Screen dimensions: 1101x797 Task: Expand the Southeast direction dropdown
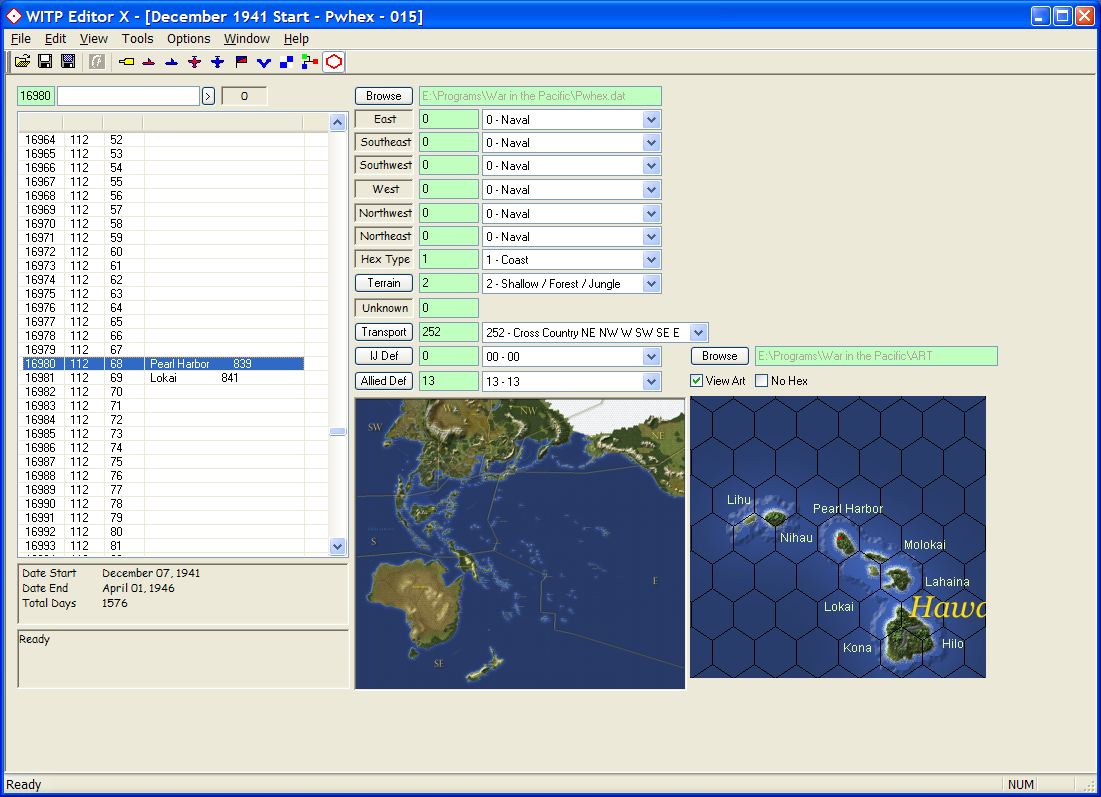pos(651,143)
